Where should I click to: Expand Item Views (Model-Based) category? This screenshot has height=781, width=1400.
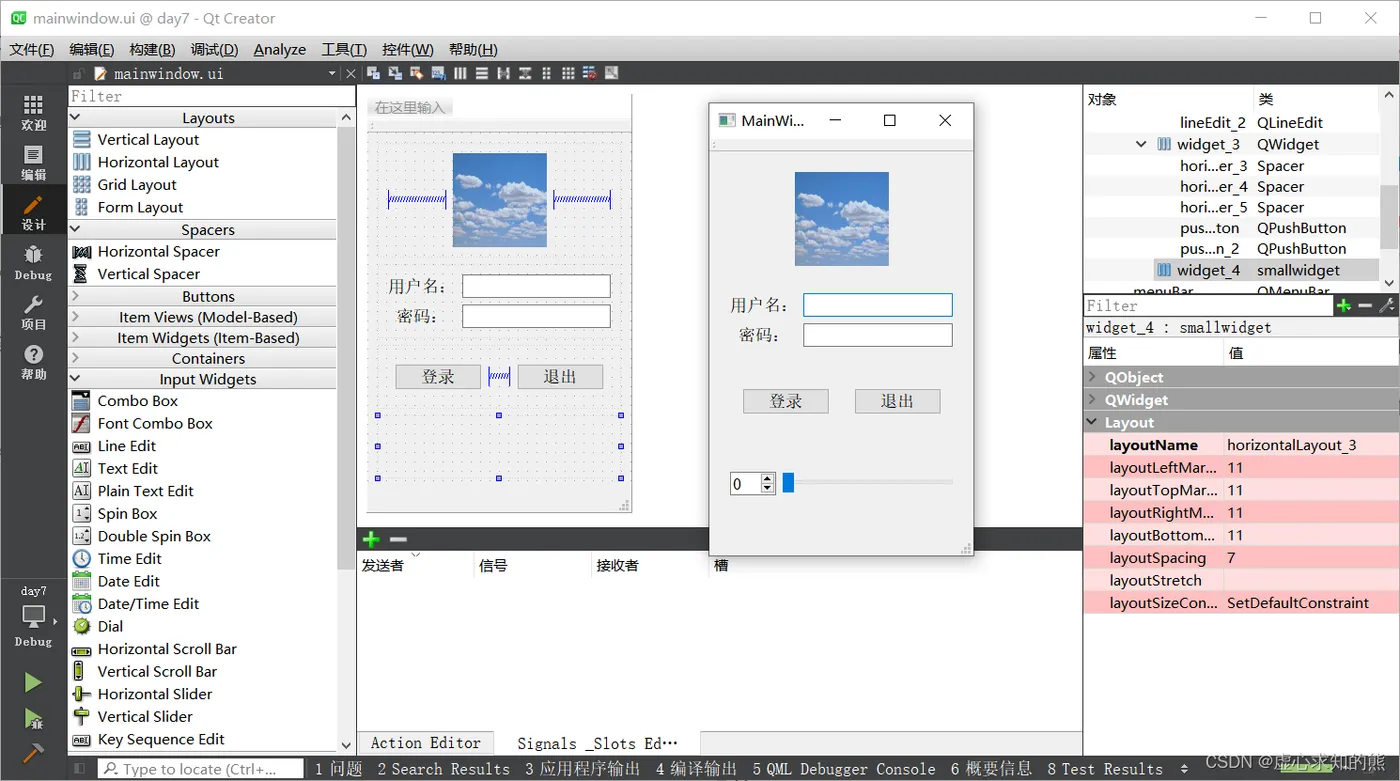point(76,317)
